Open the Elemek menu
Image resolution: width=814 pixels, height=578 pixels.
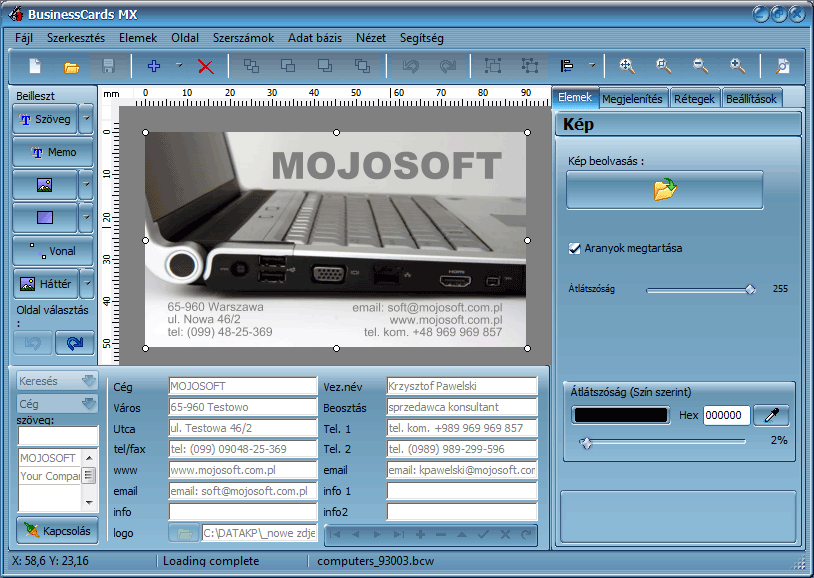tap(138, 38)
